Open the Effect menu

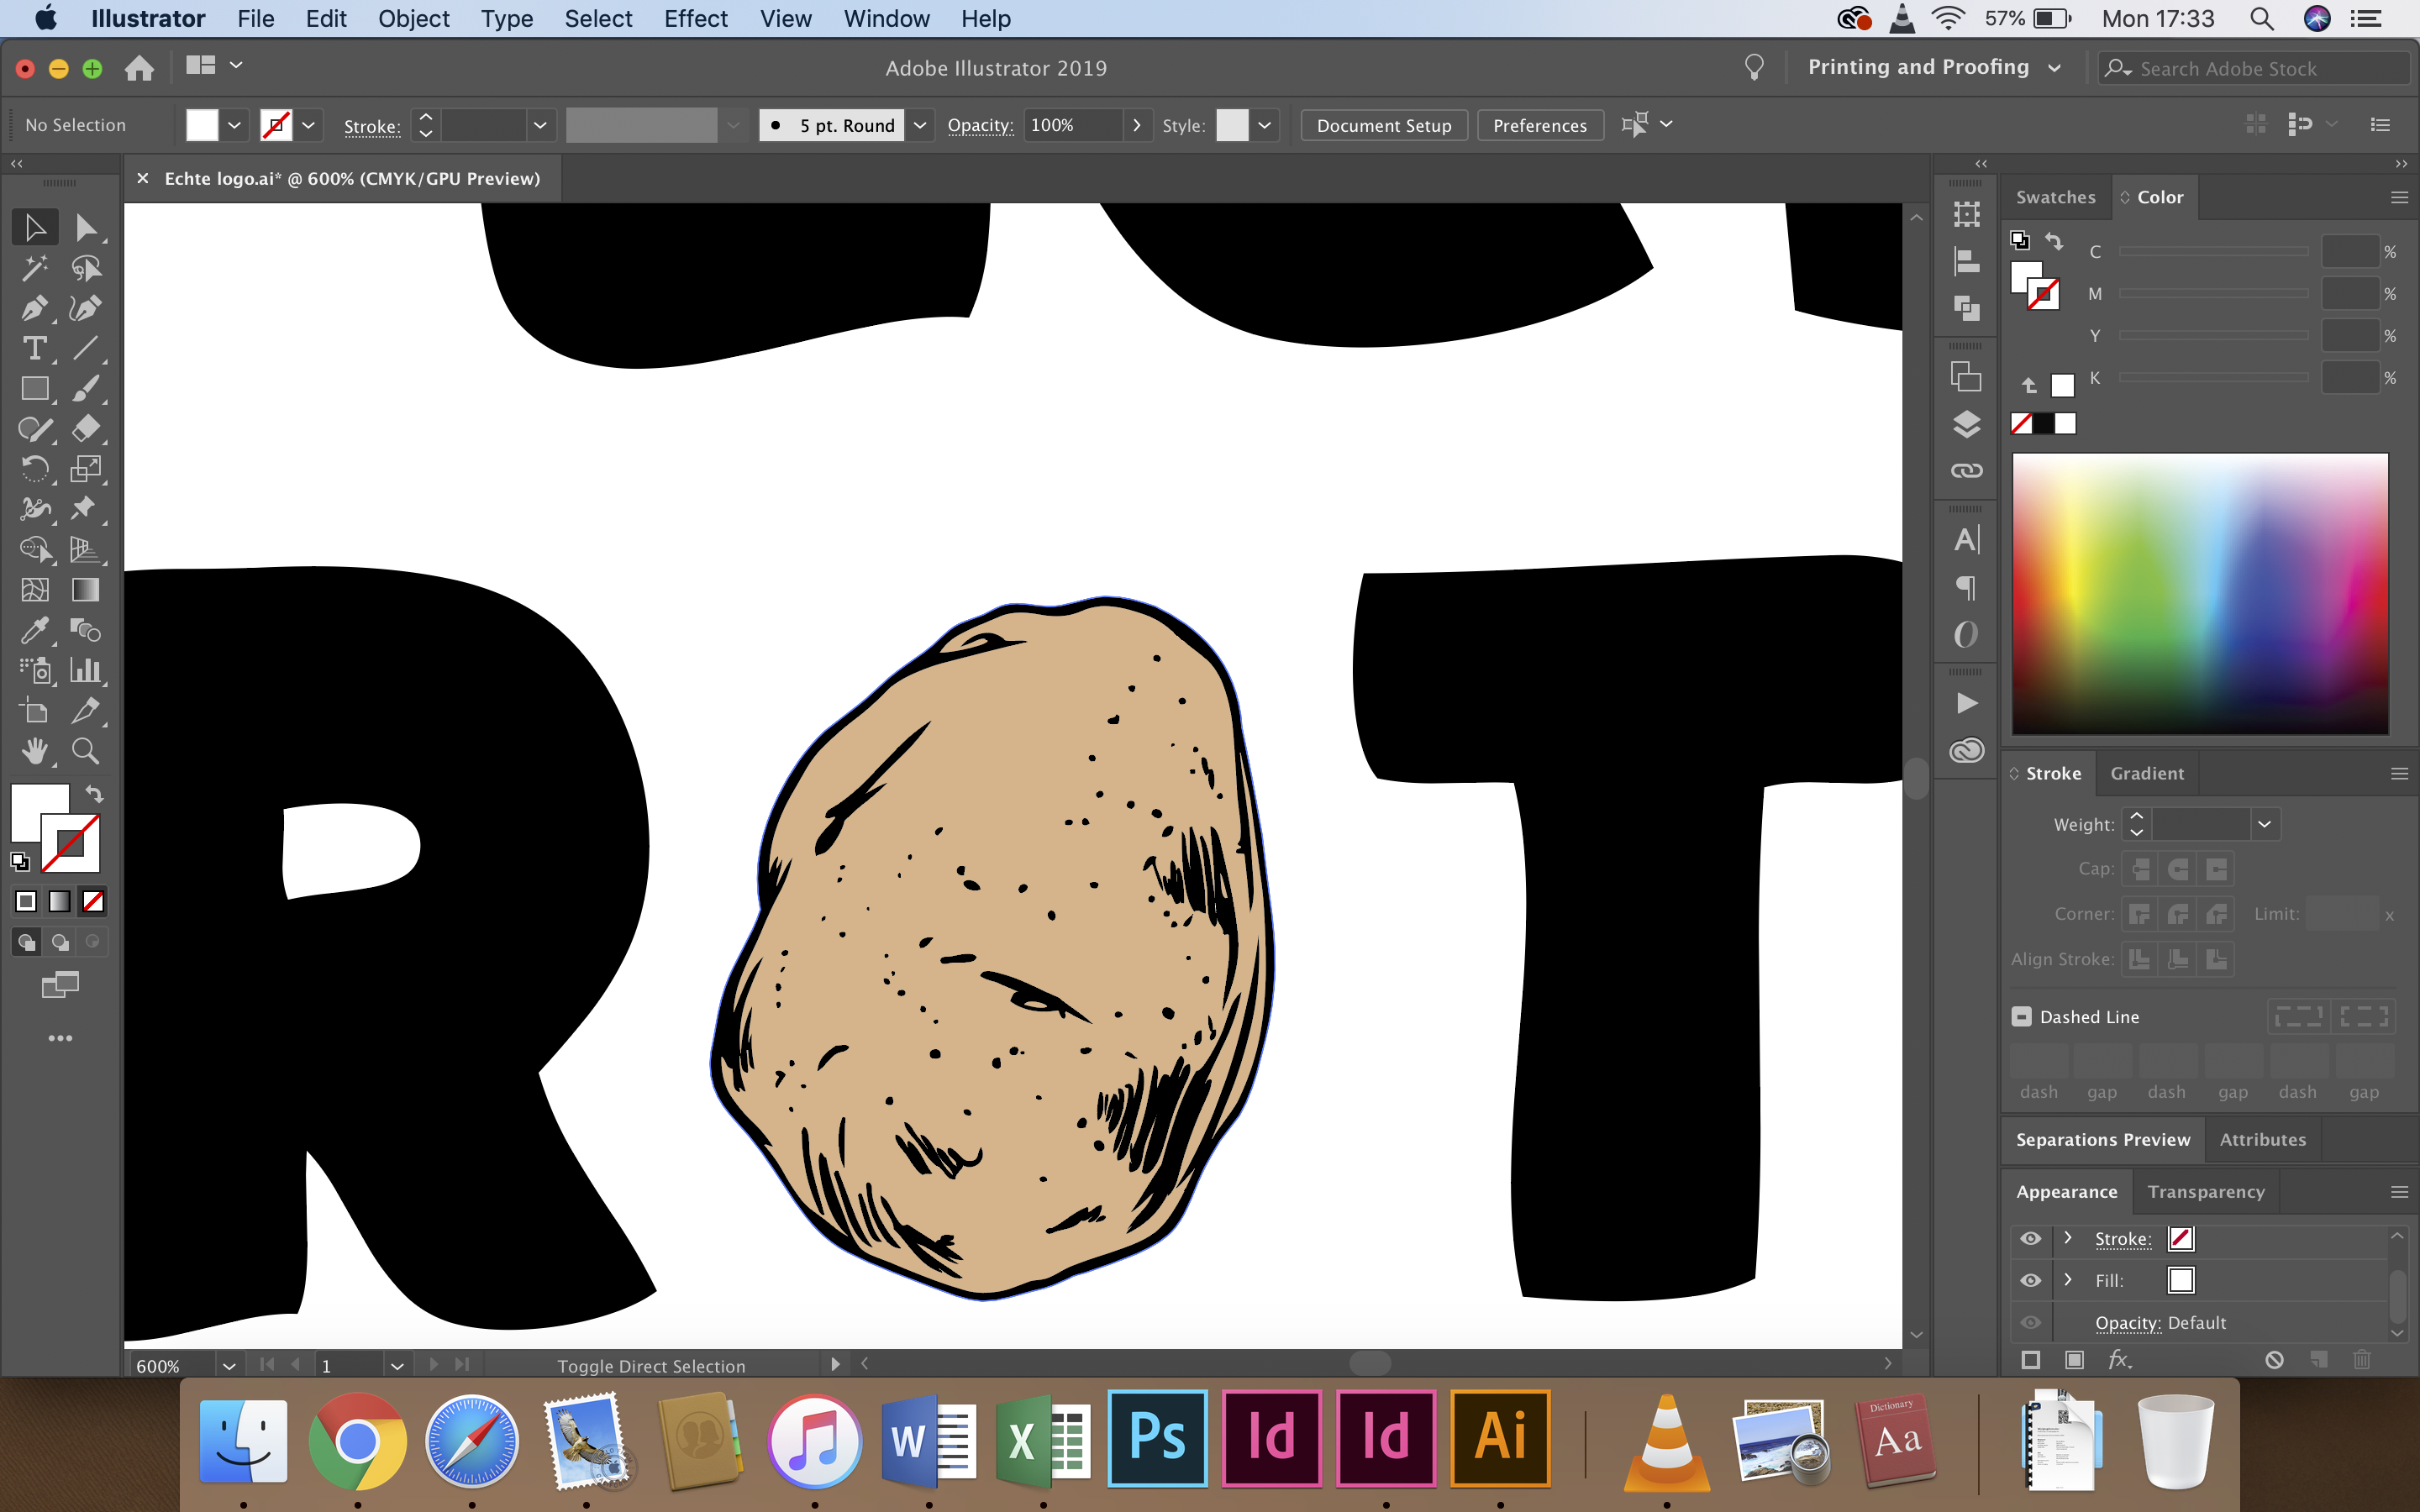(695, 18)
